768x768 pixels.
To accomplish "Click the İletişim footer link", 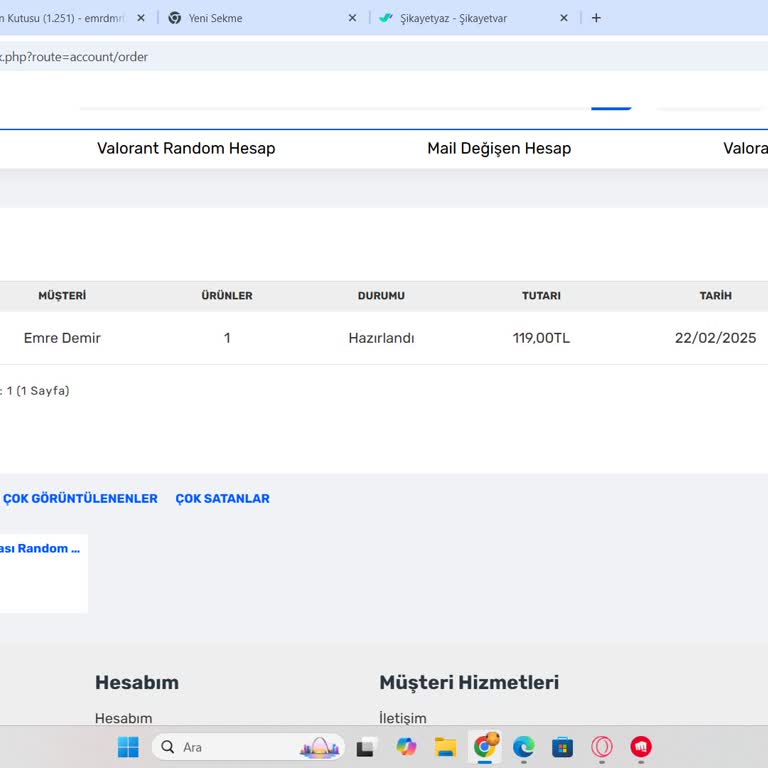I will click(x=403, y=718).
